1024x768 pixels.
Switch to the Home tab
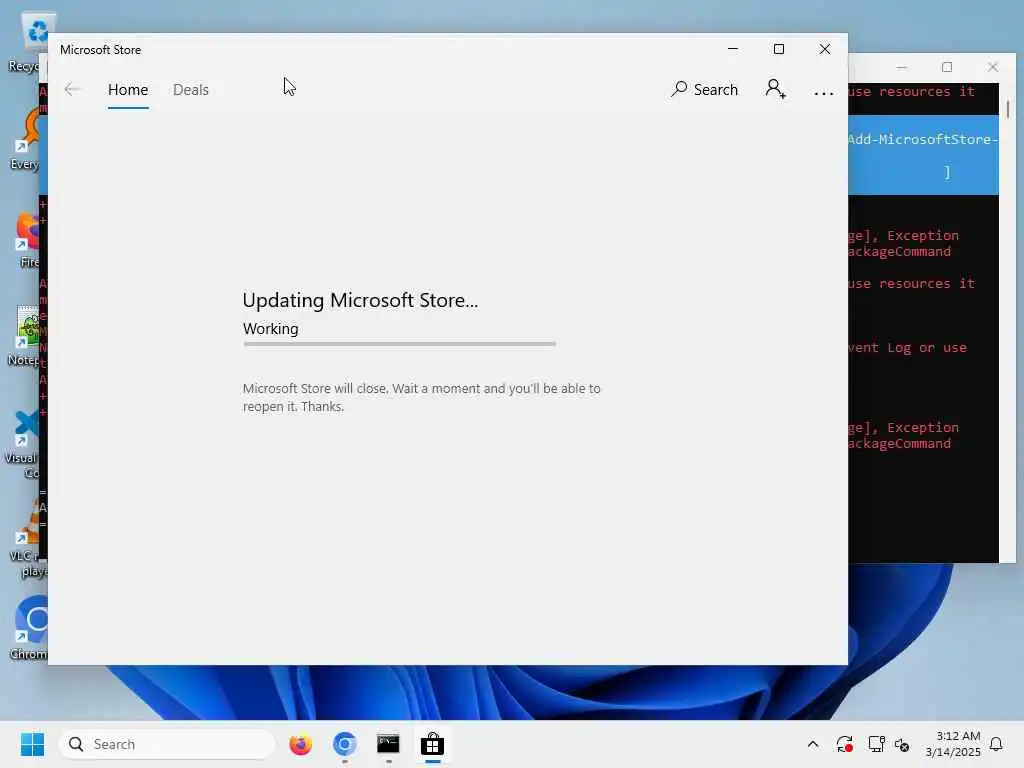(x=128, y=89)
